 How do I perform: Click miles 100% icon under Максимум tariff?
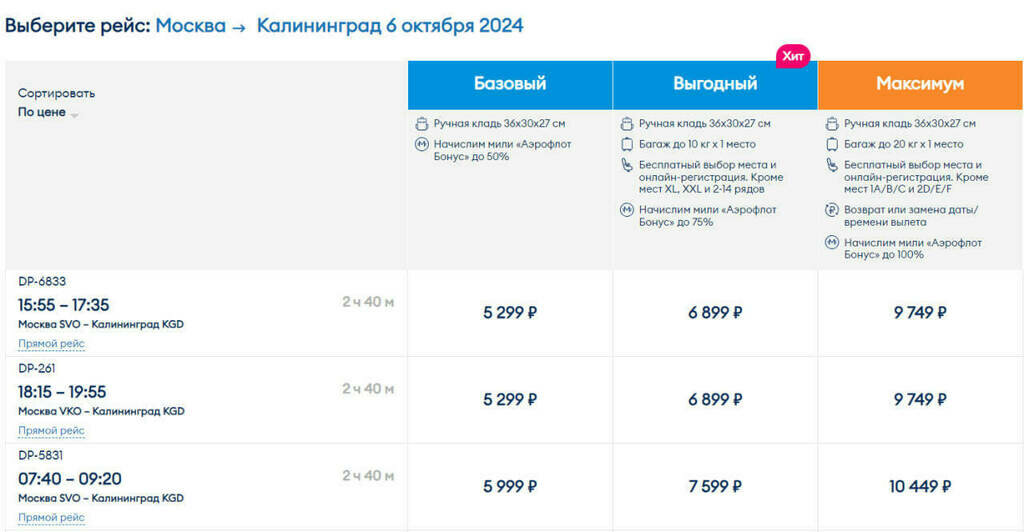tap(832, 243)
